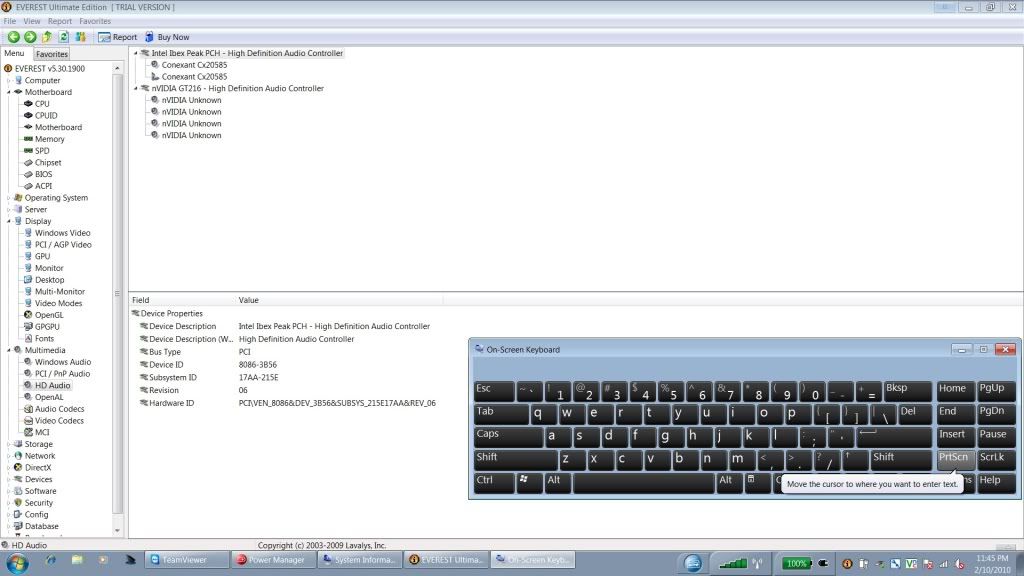The width and height of the screenshot is (1024, 576).
Task: Click the Hardware ID value text
Action: point(337,404)
